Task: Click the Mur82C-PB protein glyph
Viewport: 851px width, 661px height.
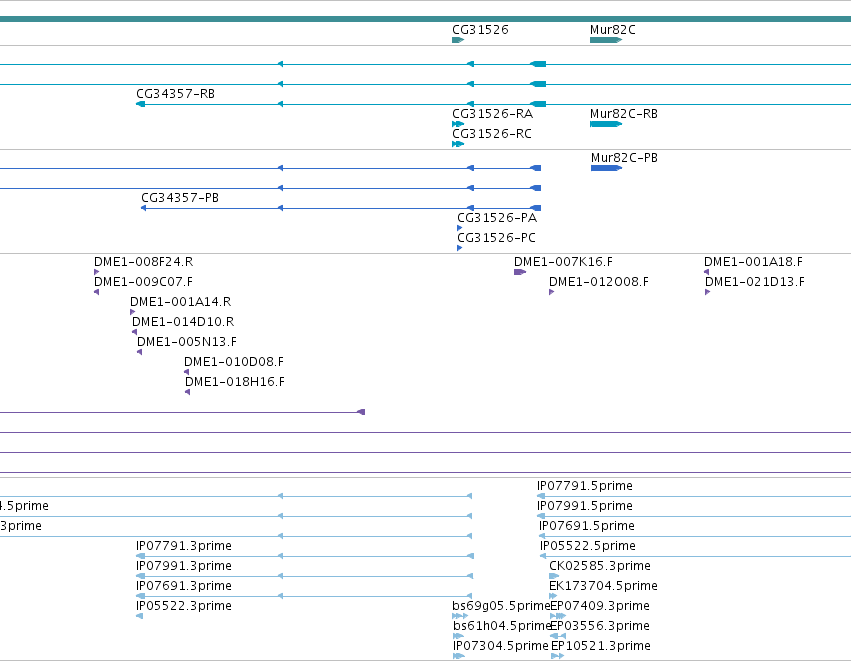Action: point(606,168)
